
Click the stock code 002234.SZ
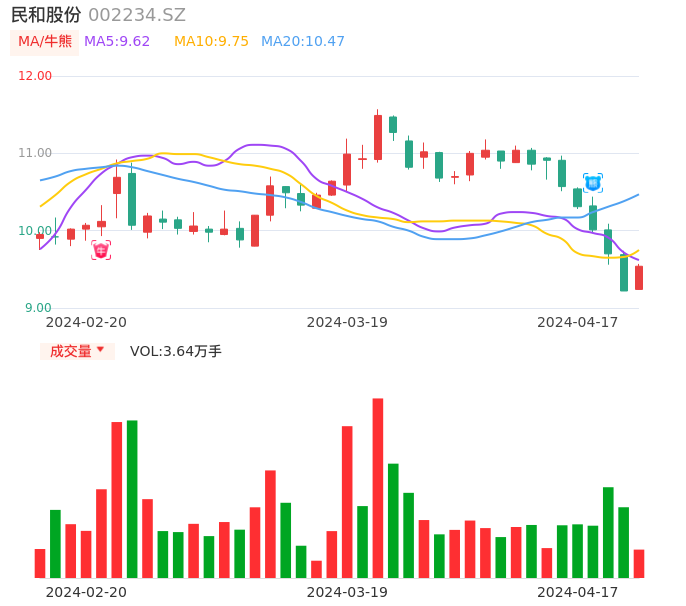coord(137,15)
